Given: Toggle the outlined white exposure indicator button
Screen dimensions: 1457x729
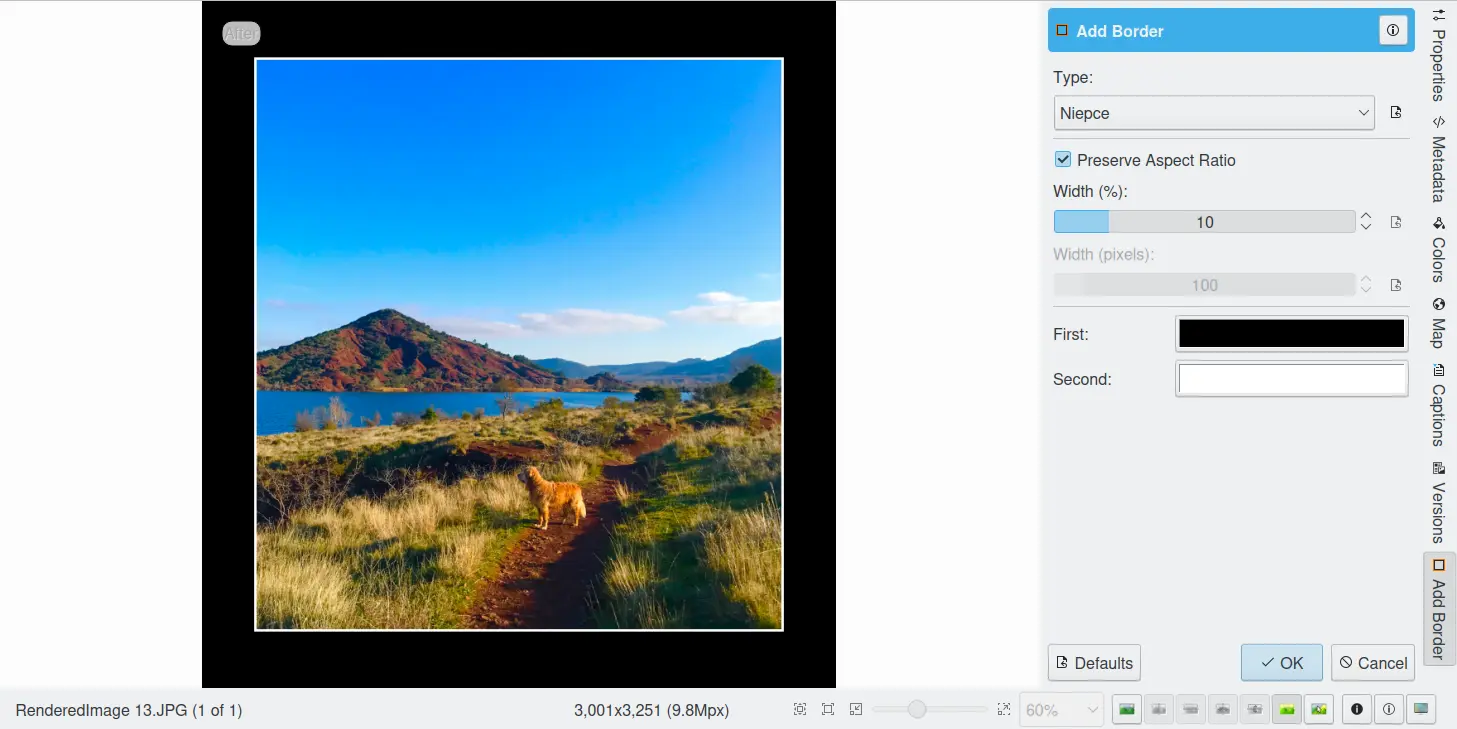Looking at the screenshot, I should [1389, 709].
